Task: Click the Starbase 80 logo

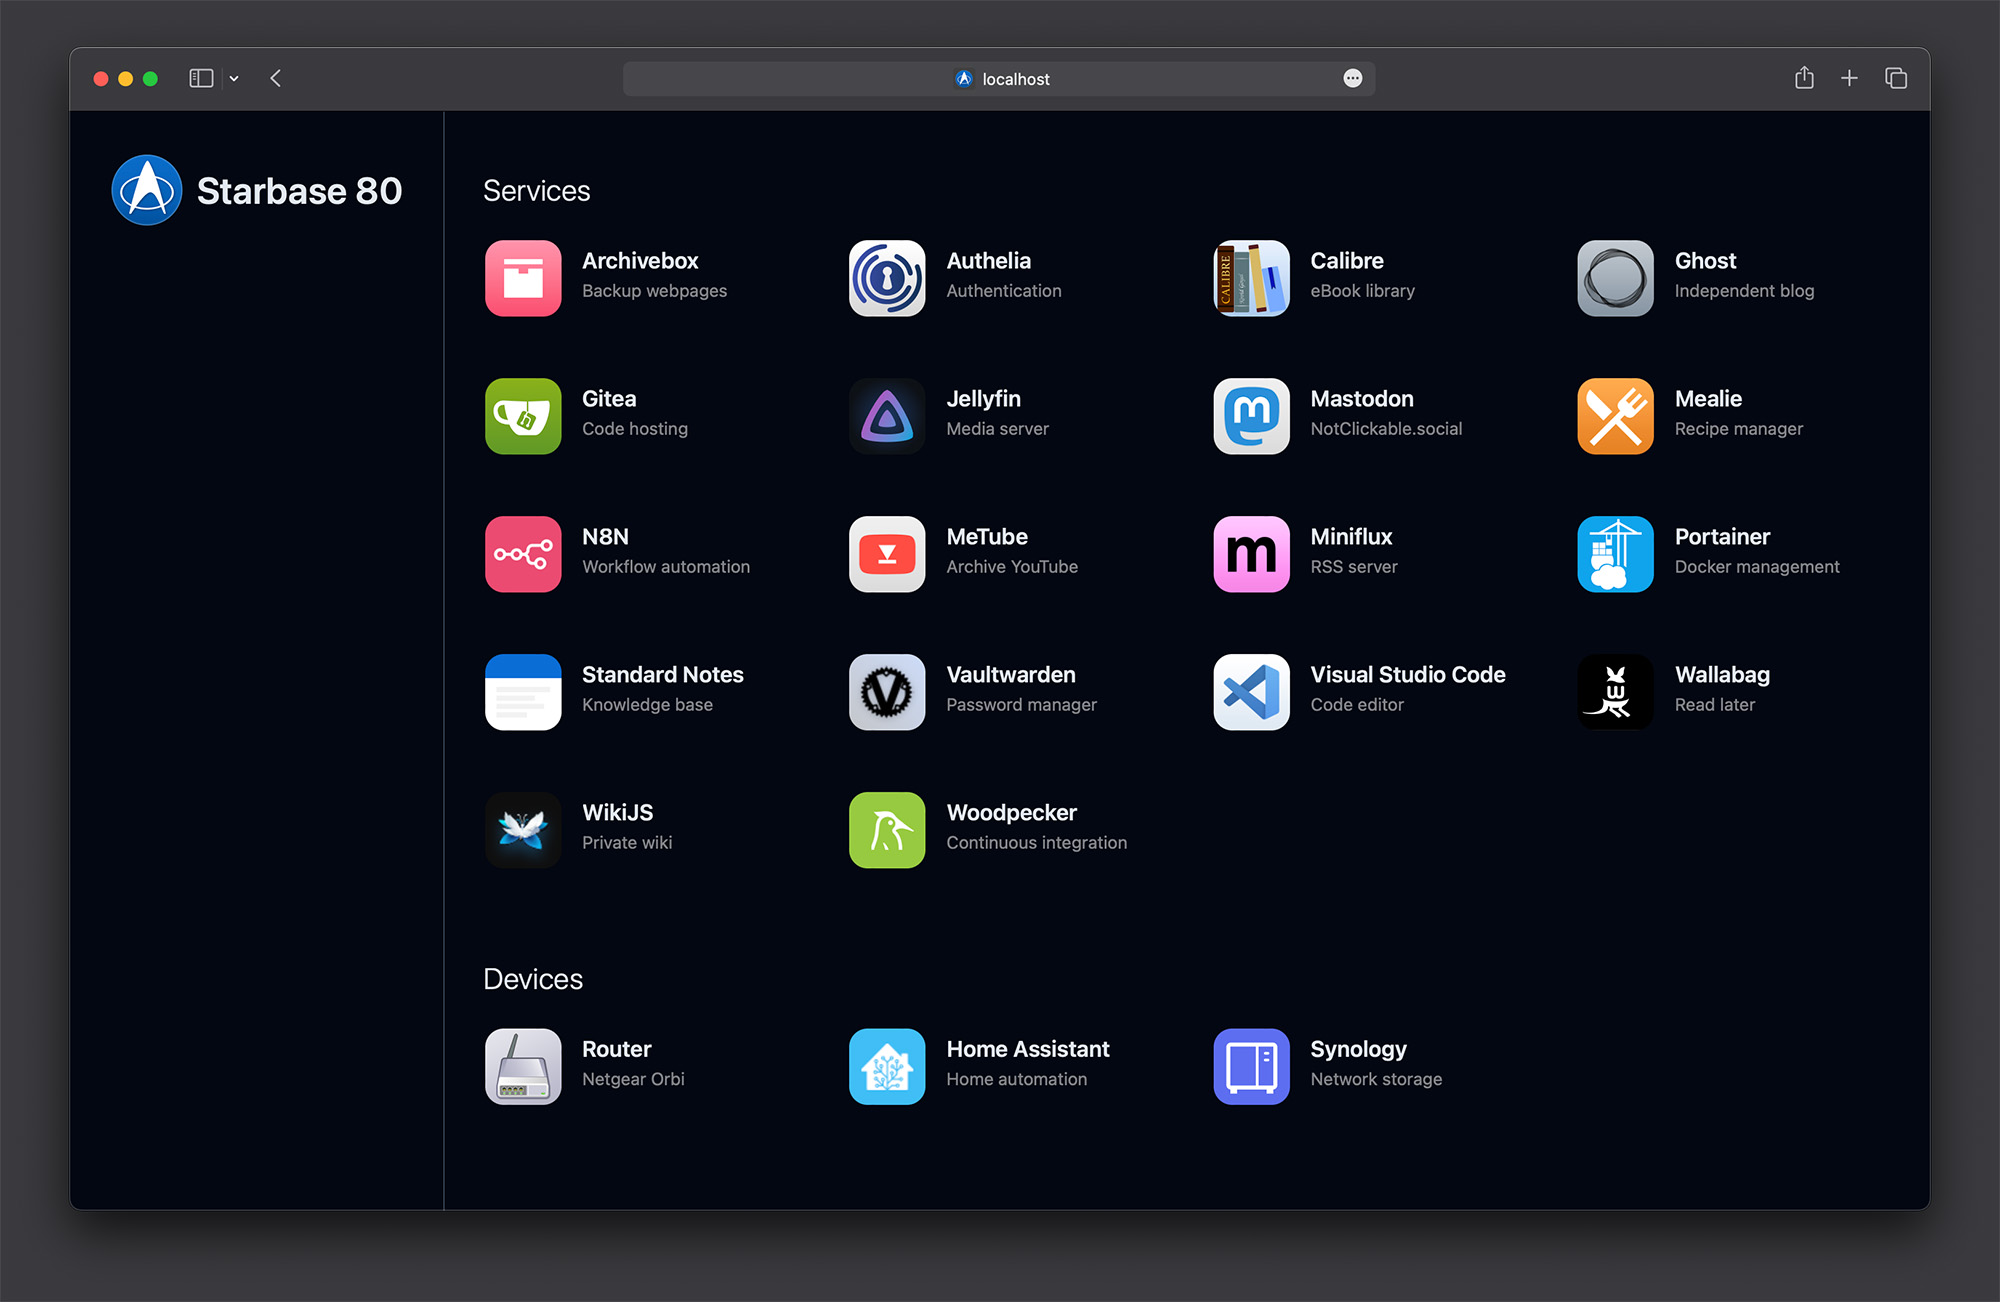Action: (147, 190)
